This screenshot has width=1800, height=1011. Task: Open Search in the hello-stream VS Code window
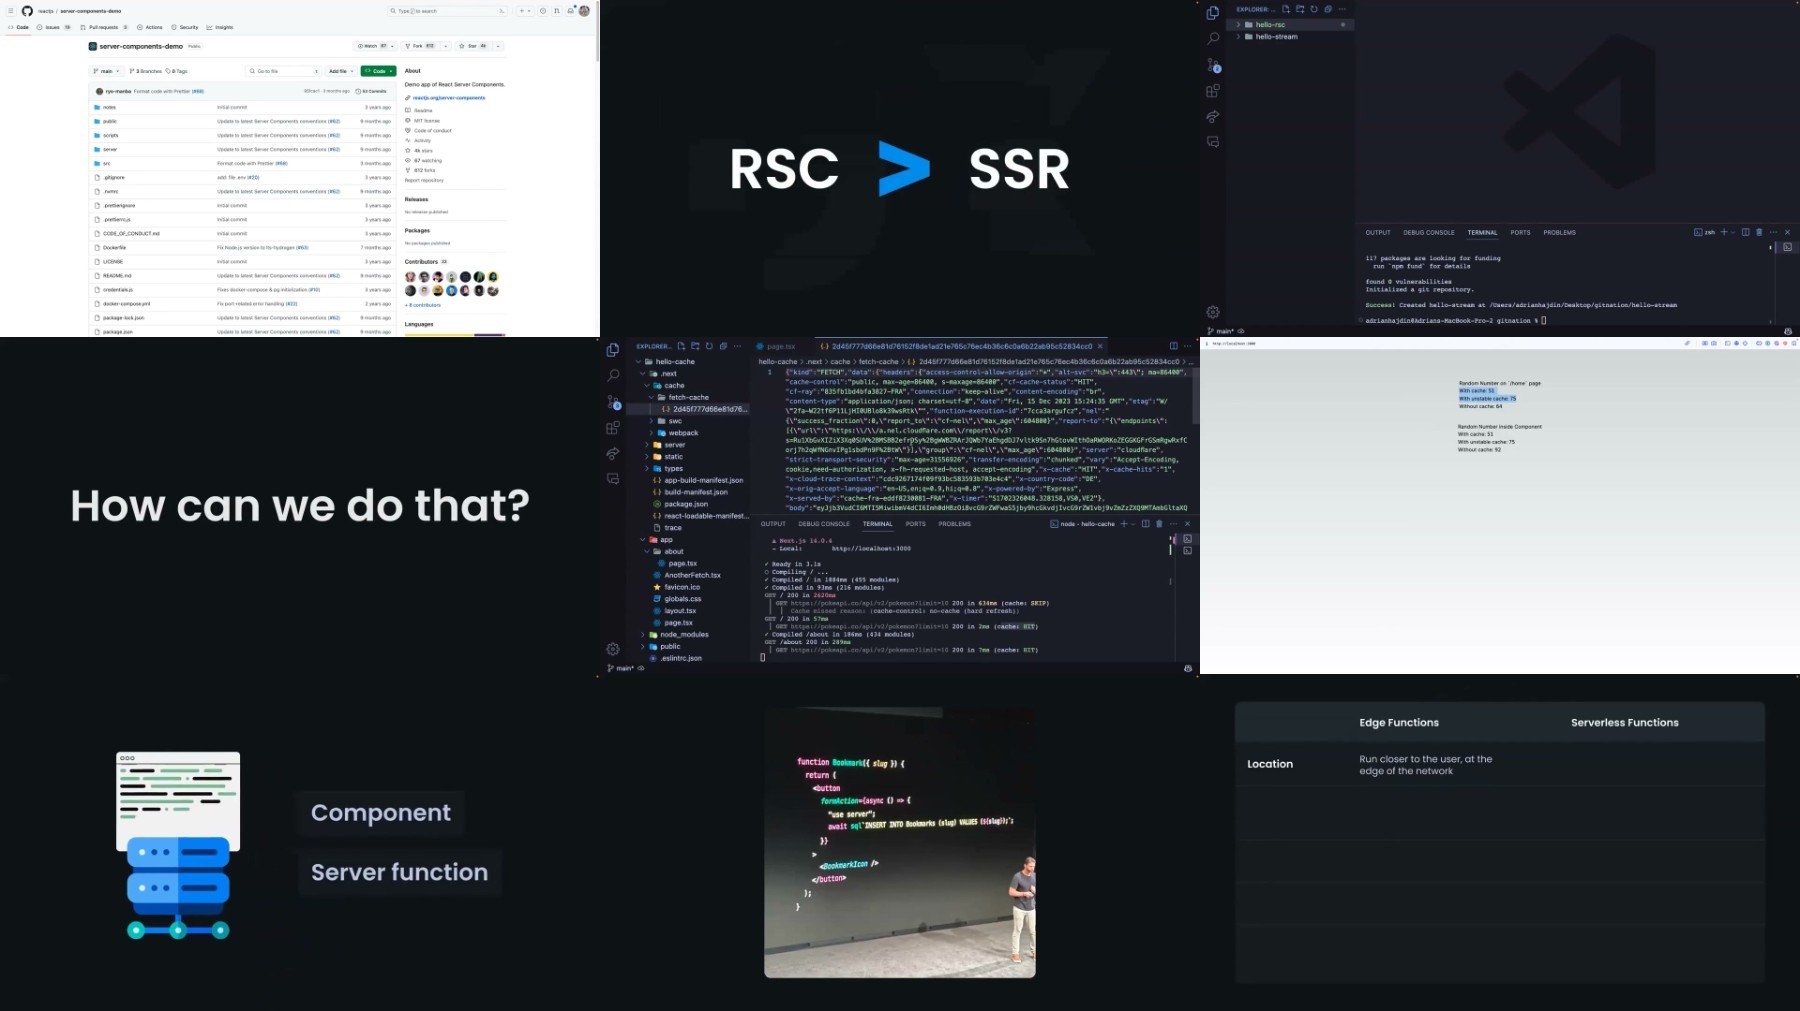[x=1213, y=39]
